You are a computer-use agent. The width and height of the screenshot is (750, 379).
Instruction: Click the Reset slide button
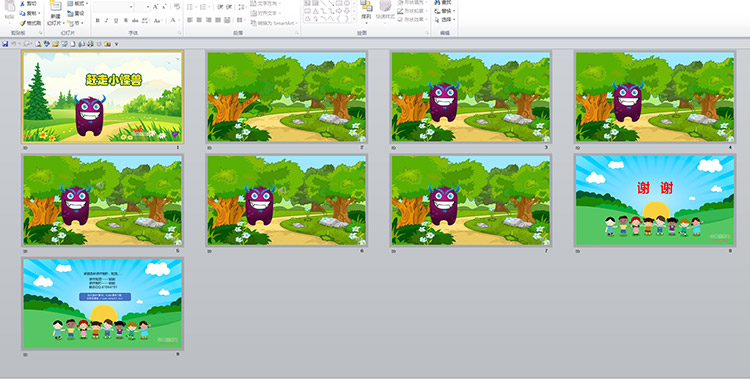pos(77,13)
